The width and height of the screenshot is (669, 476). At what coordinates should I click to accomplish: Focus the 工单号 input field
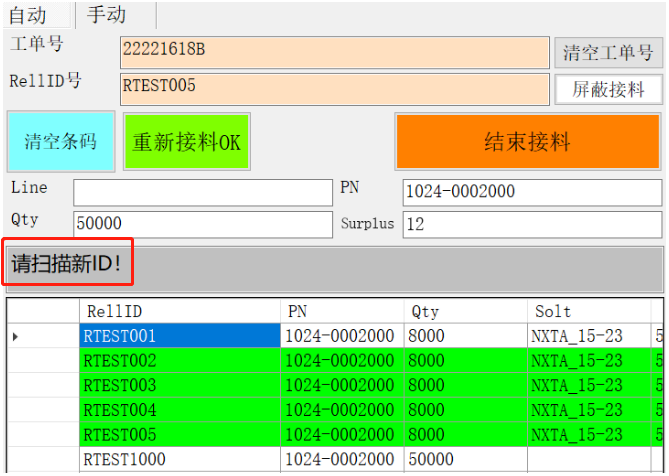334,52
